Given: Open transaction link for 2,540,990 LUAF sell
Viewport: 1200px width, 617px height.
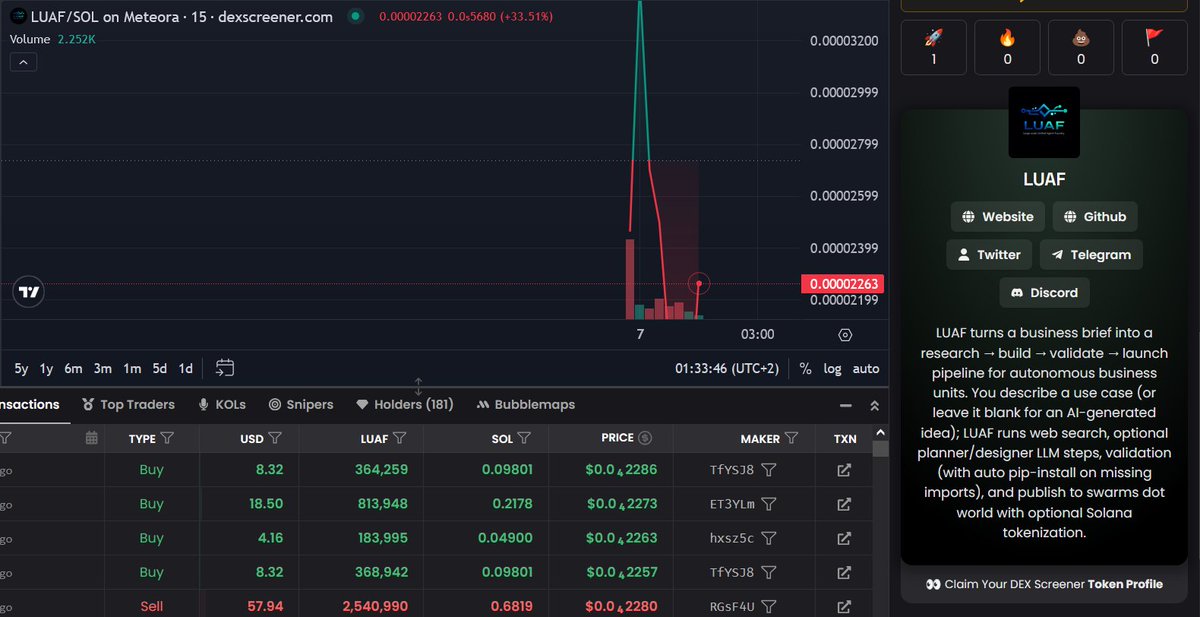Looking at the screenshot, I should click(844, 606).
